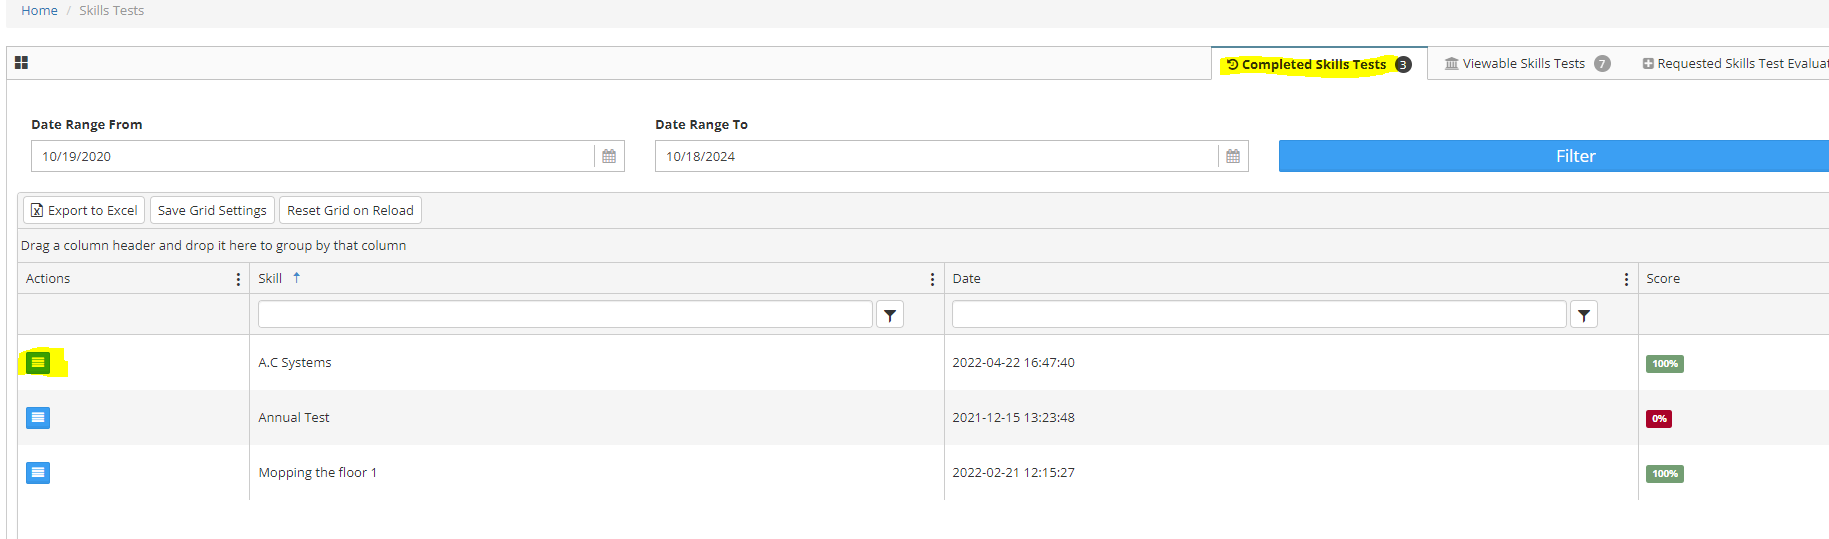Open the Actions column options menu
Viewport: 1829px width, 539px height.
pos(238,279)
